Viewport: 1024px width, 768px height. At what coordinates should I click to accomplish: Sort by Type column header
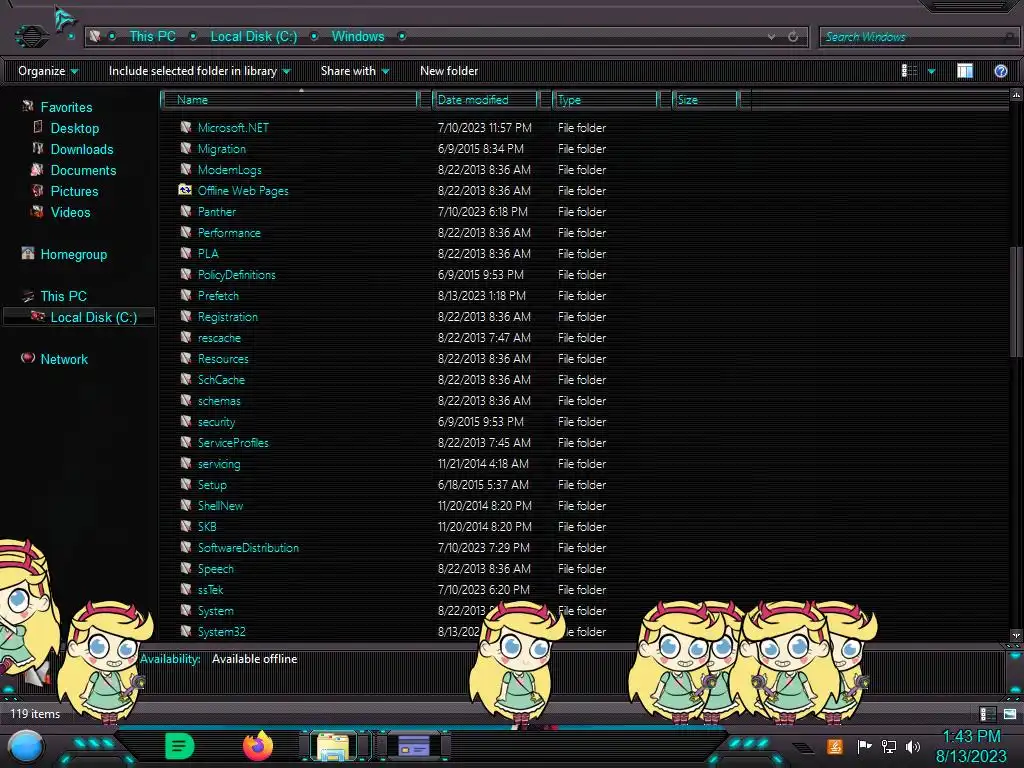(x=605, y=99)
